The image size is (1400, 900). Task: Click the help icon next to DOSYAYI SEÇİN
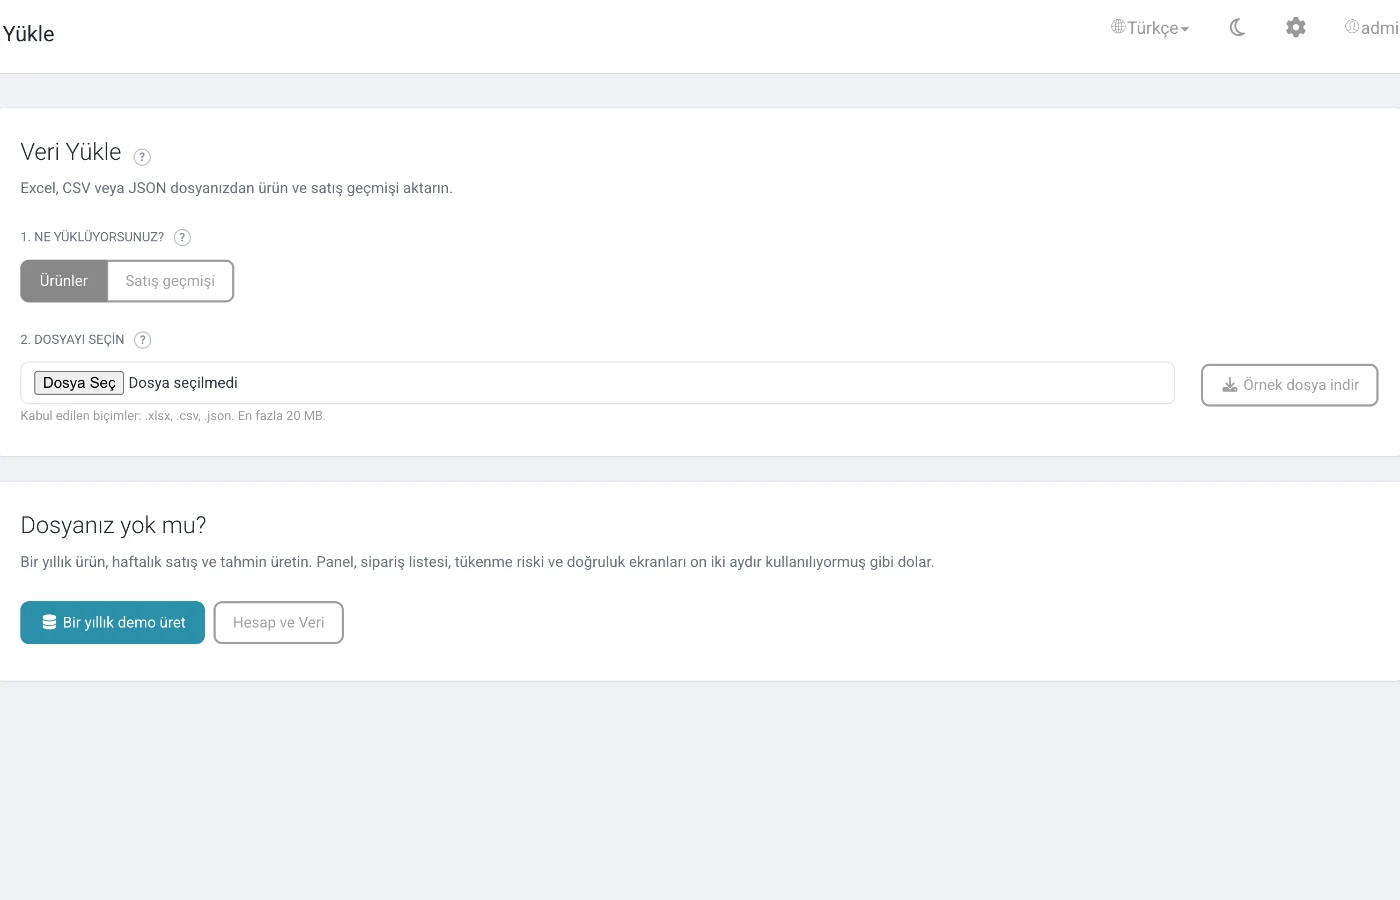(143, 340)
